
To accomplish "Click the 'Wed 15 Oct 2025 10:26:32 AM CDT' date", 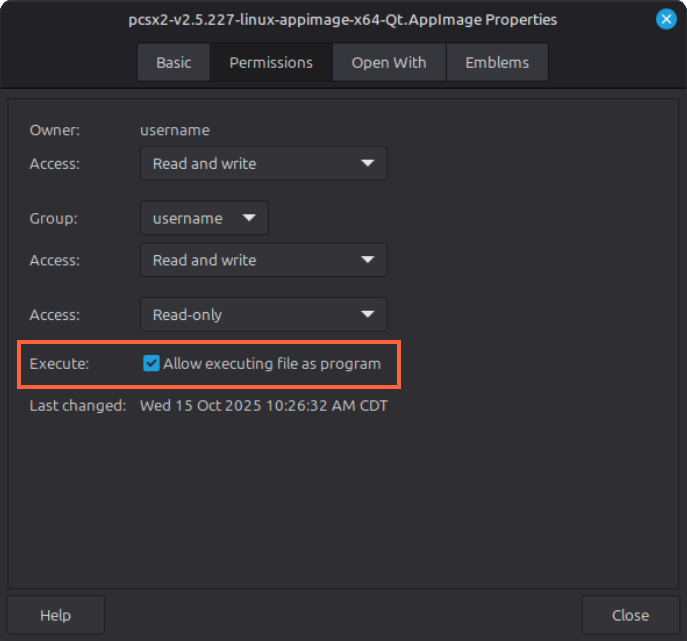I will point(264,405).
